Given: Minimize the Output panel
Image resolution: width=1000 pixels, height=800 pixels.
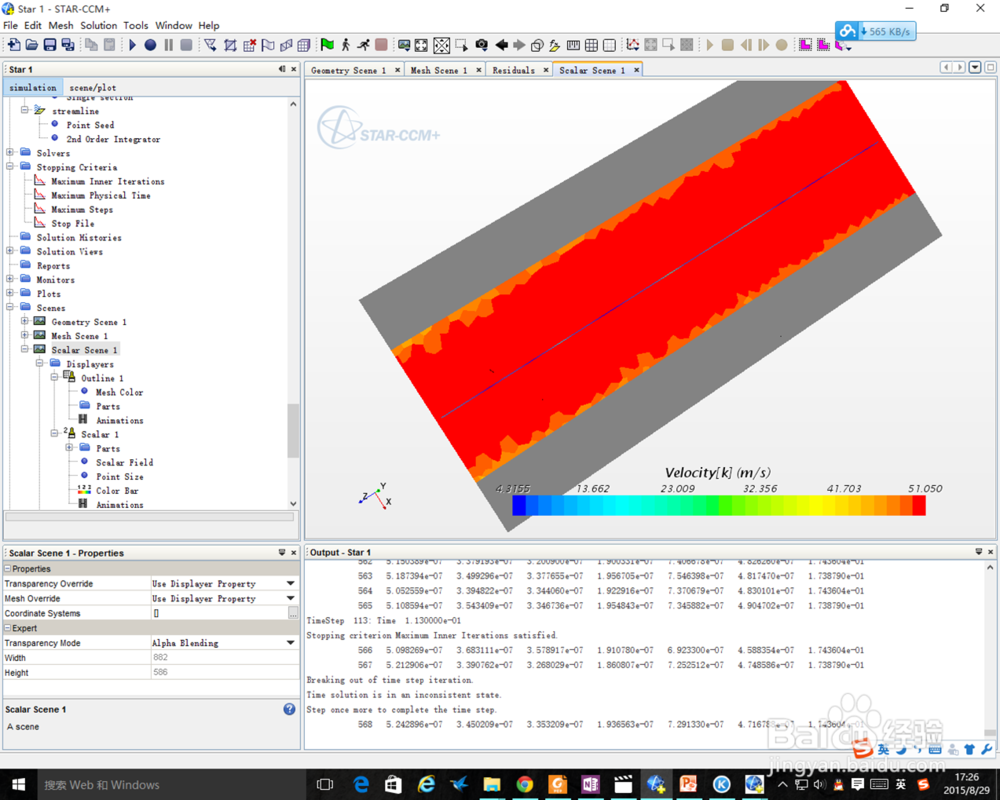Looking at the screenshot, I should [978, 551].
